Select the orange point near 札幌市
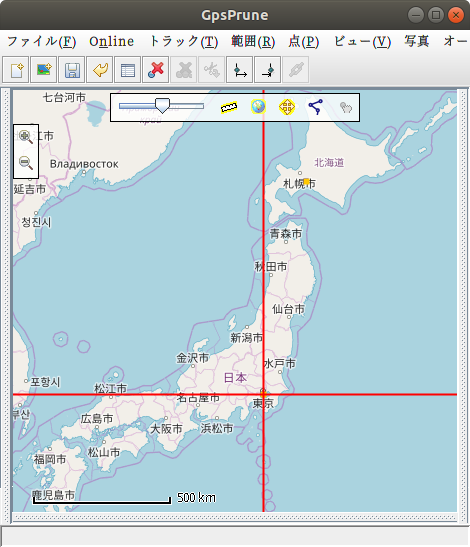The image size is (470, 547). click(x=306, y=182)
